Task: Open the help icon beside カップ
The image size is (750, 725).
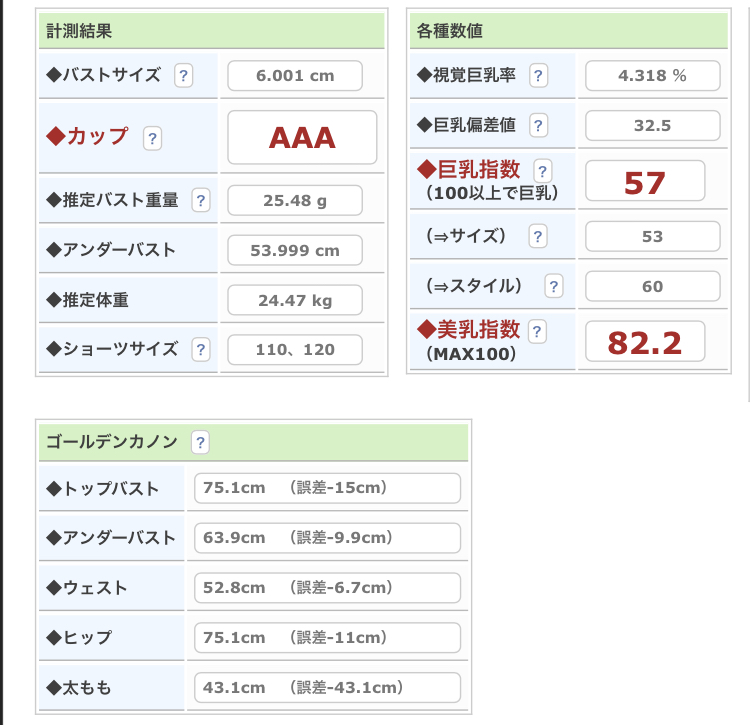Action: pyautogui.click(x=153, y=139)
